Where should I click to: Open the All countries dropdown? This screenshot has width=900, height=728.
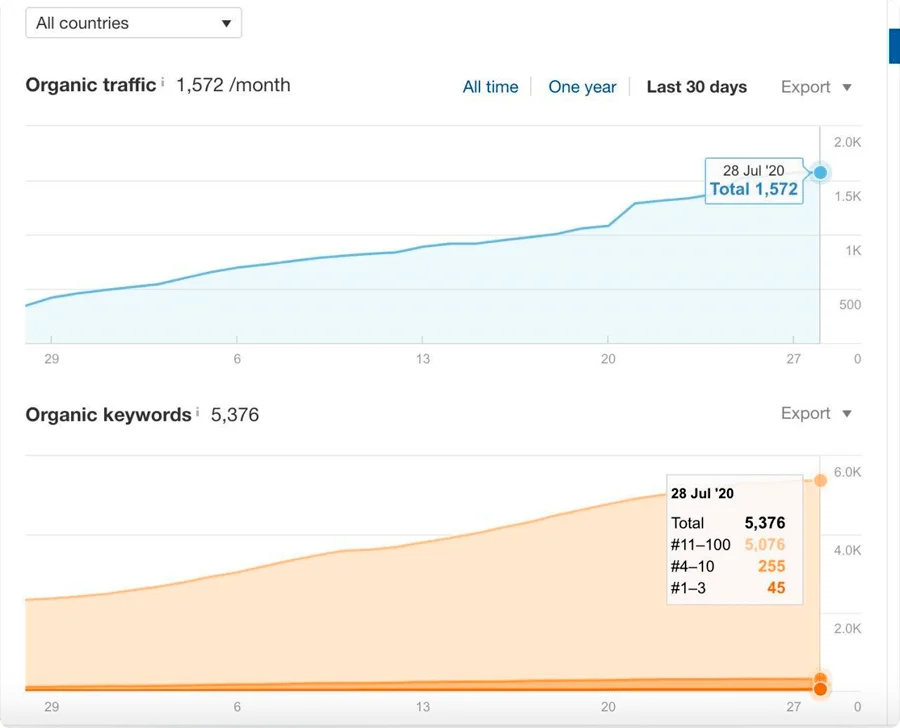tap(133, 23)
